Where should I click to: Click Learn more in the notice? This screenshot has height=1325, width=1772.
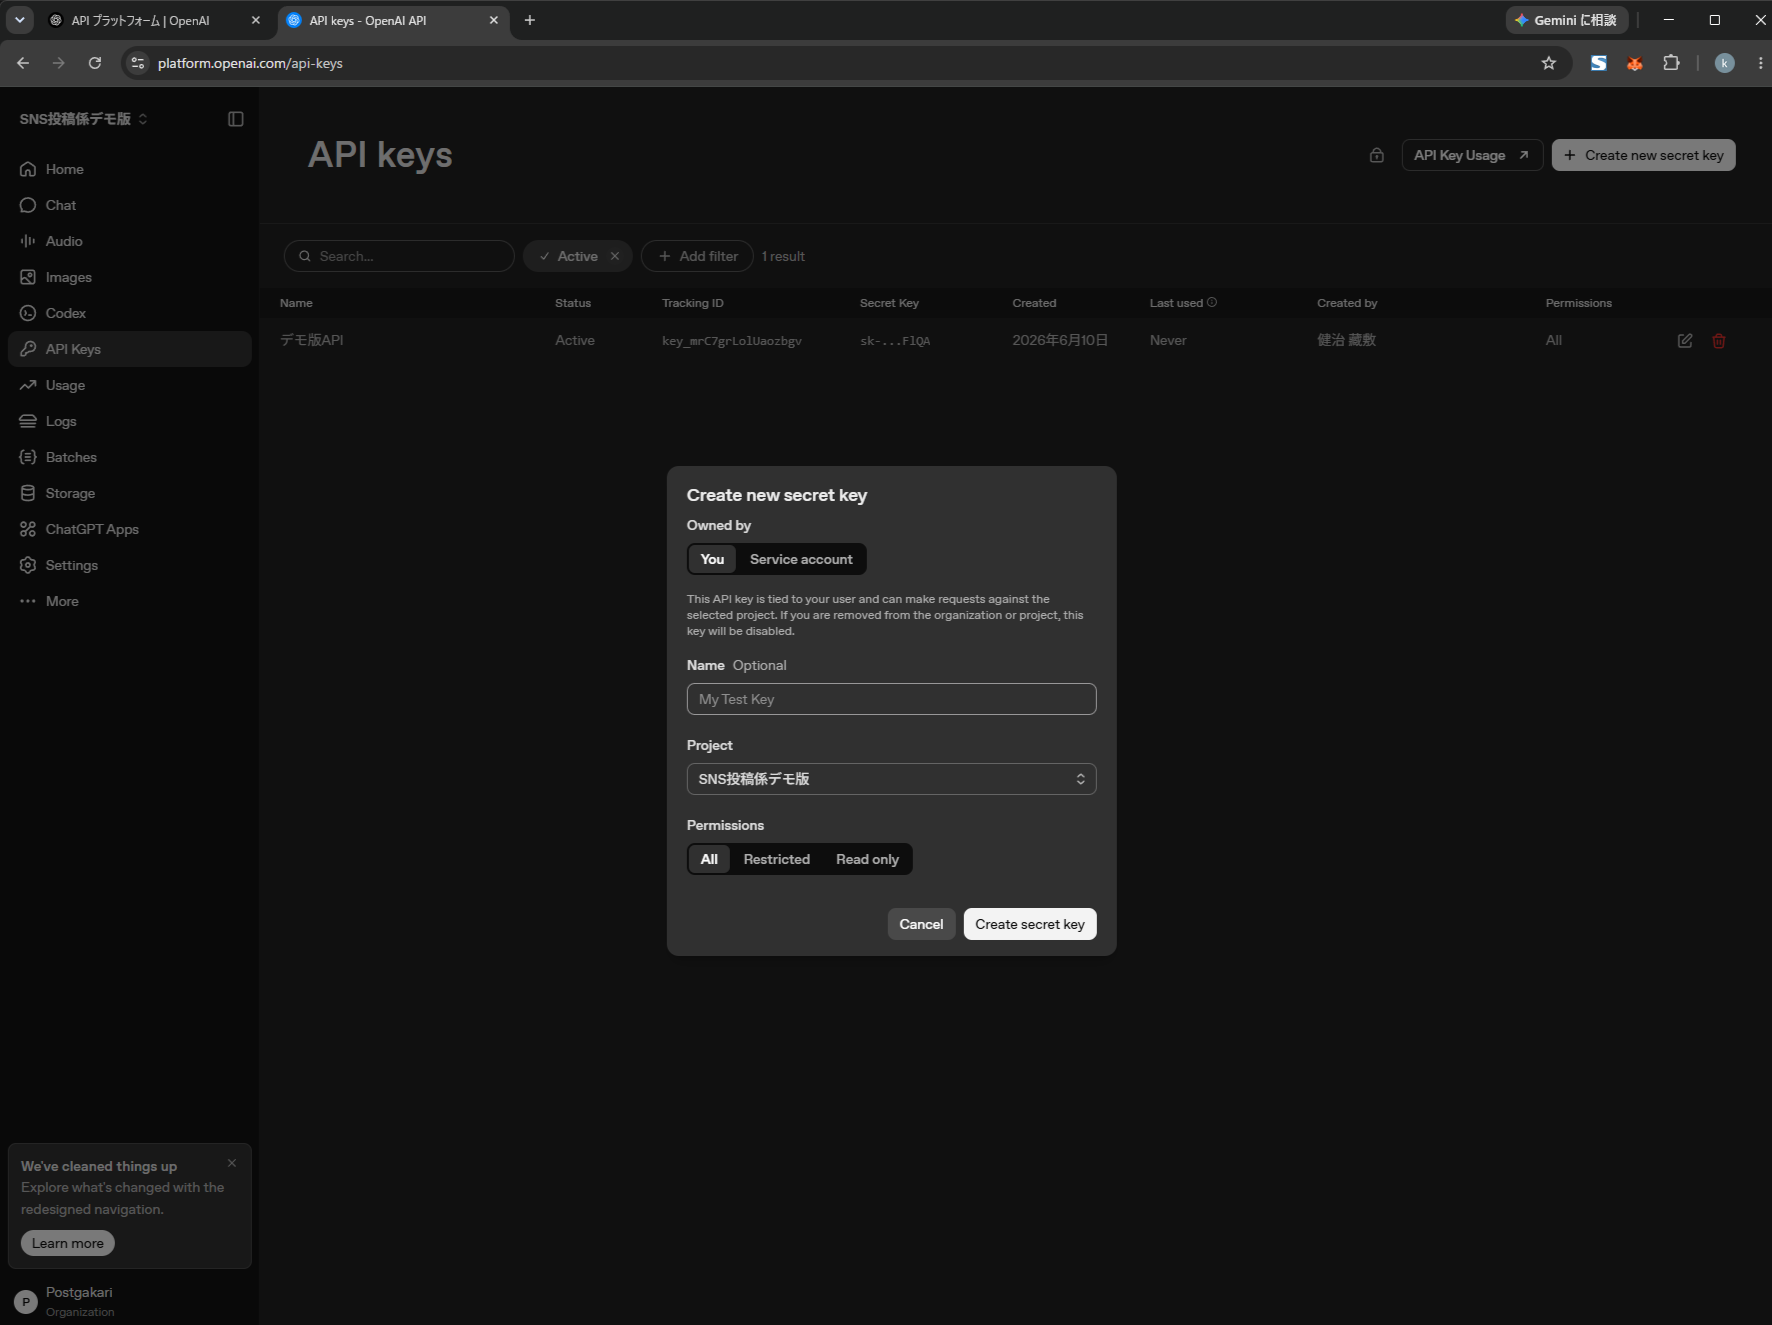pos(68,1243)
